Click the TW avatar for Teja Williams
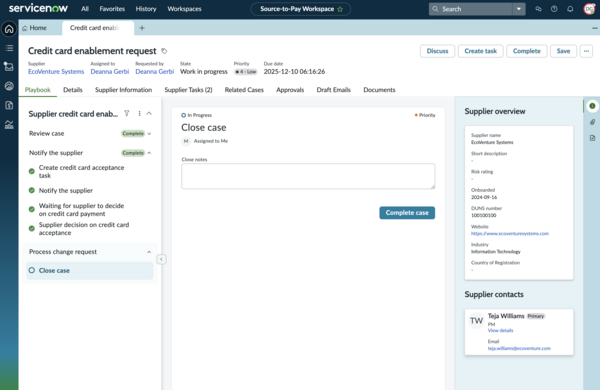 click(476, 321)
